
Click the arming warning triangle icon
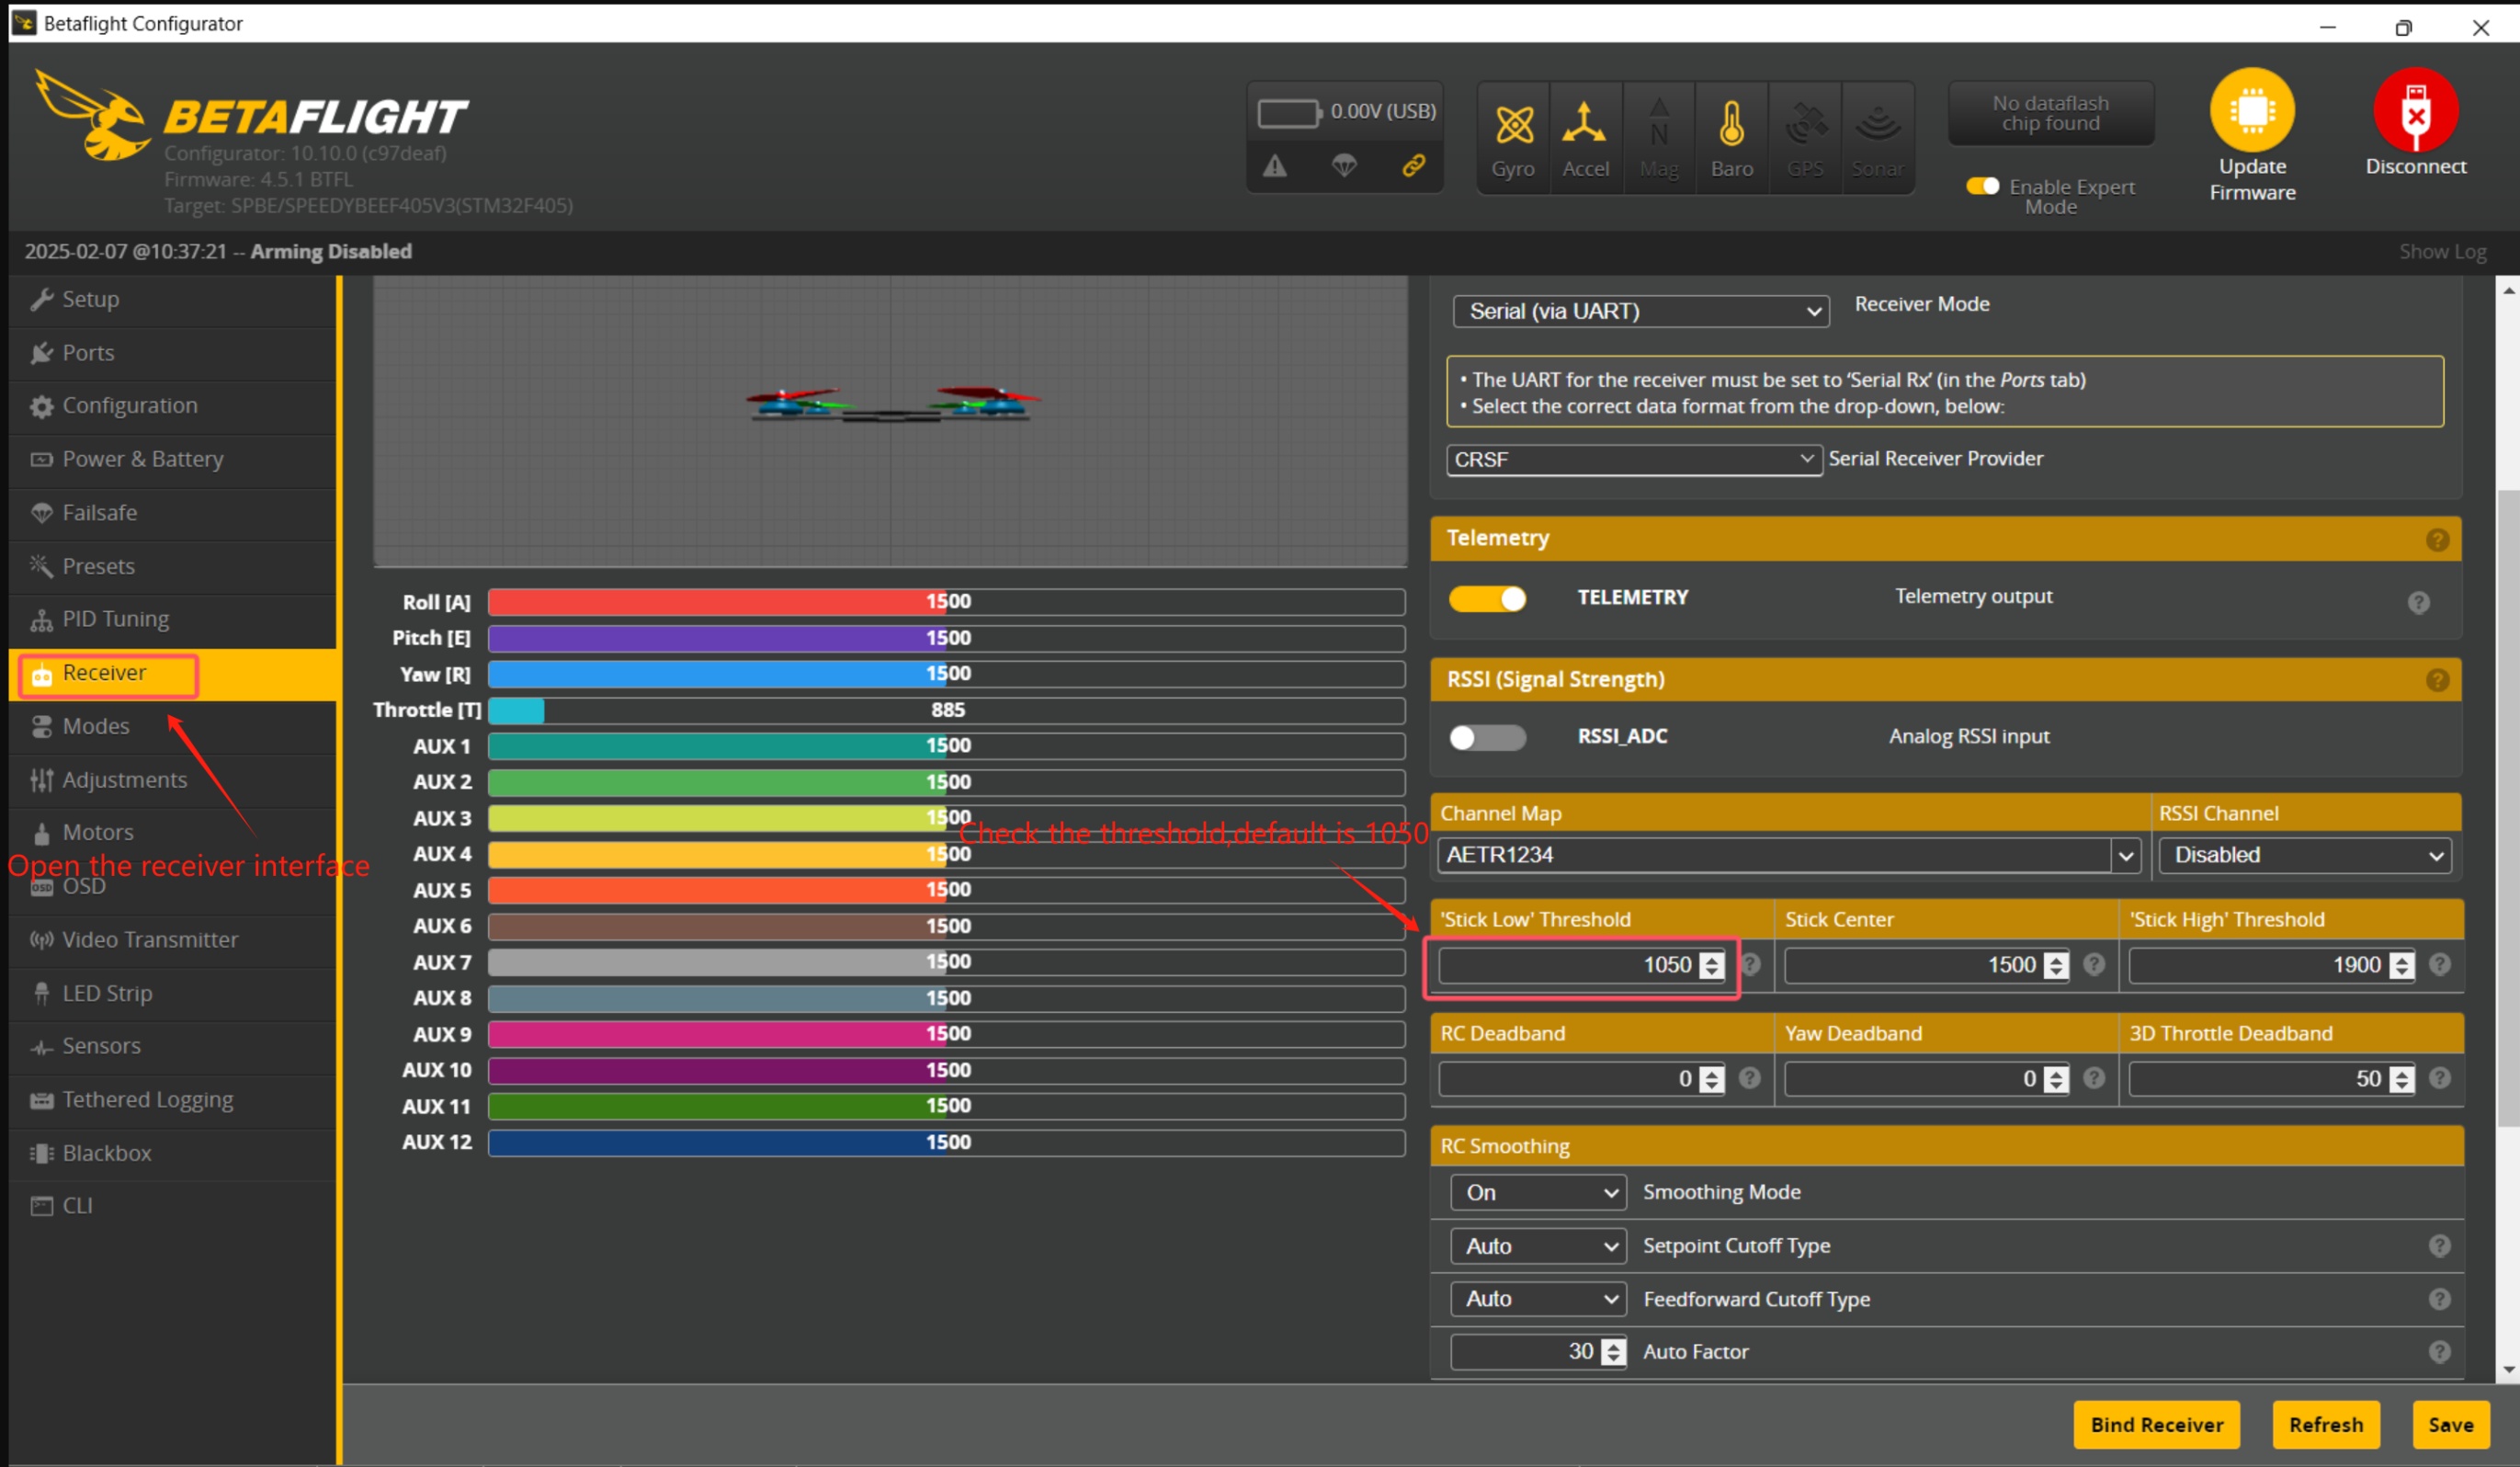[1274, 166]
